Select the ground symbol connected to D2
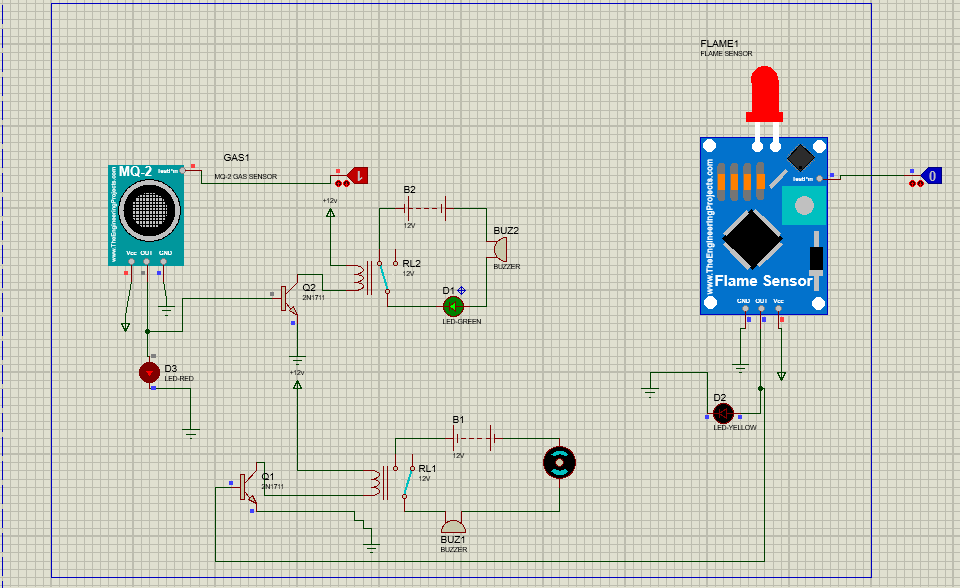960x588 pixels. click(x=650, y=391)
